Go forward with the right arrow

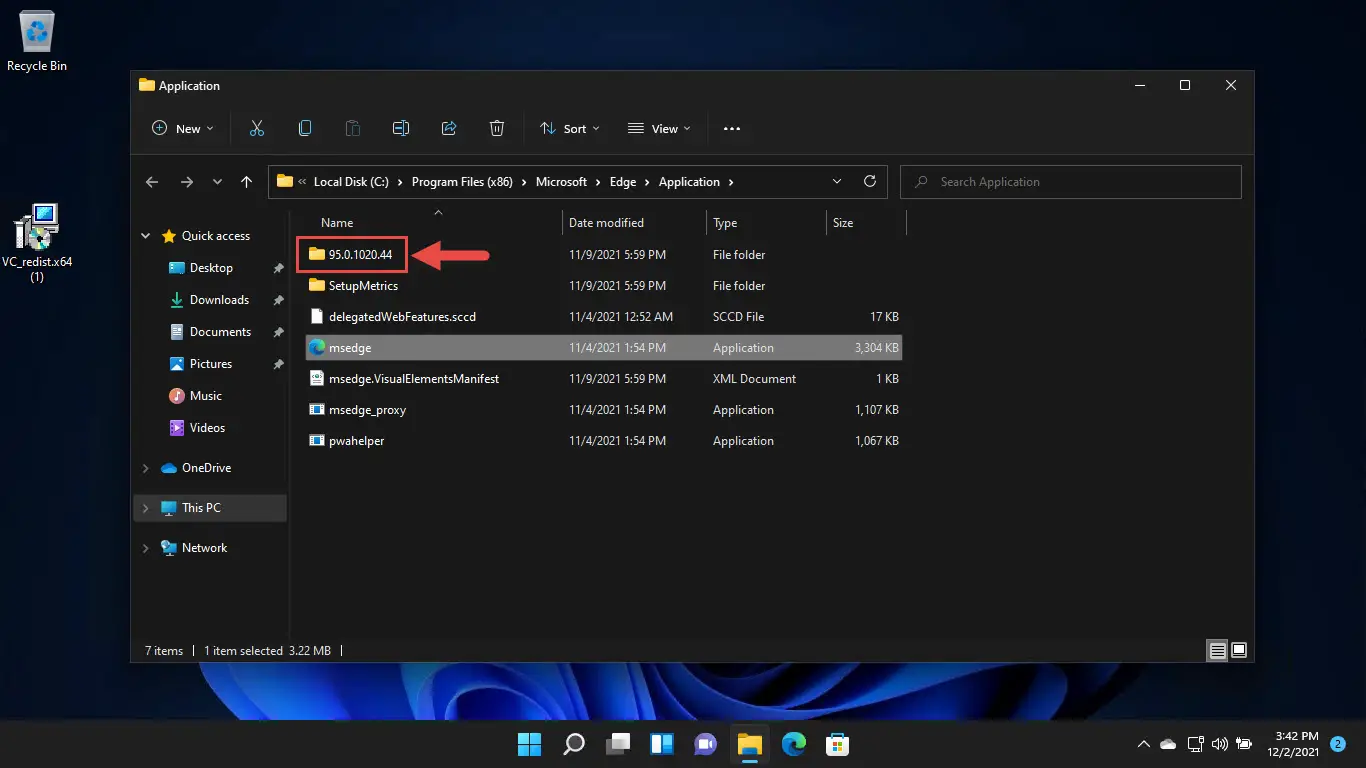coord(186,182)
